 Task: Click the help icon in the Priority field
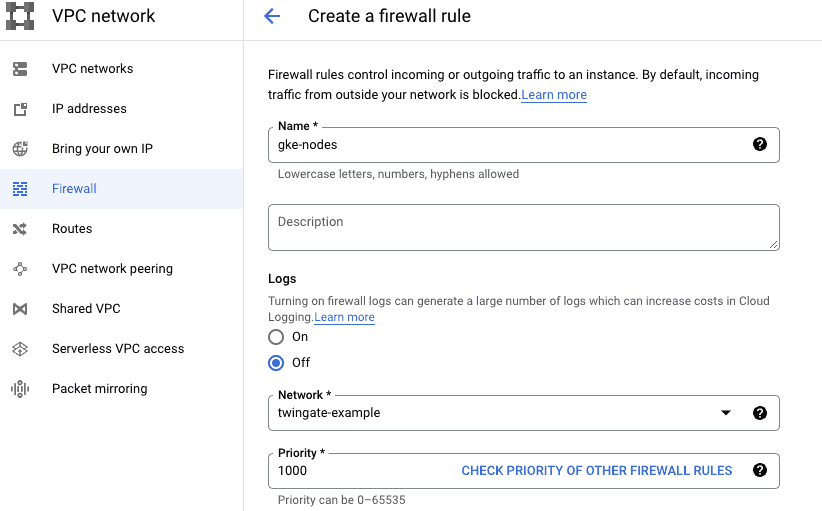click(x=759, y=470)
